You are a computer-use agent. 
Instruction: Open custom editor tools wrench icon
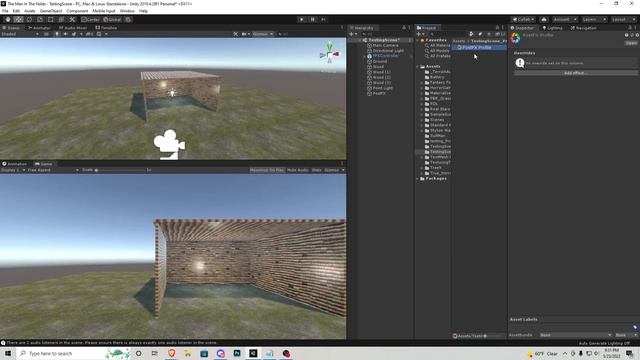pyautogui.click(x=72, y=19)
